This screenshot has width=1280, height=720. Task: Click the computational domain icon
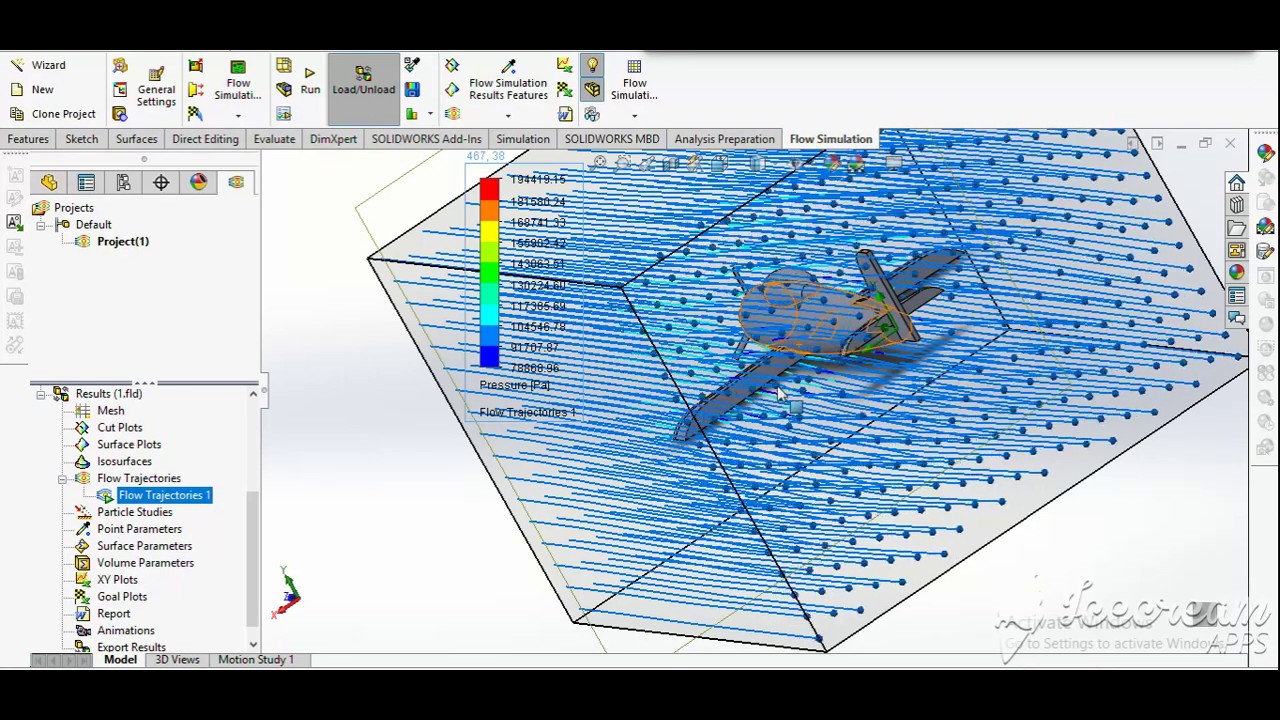pyautogui.click(x=196, y=65)
